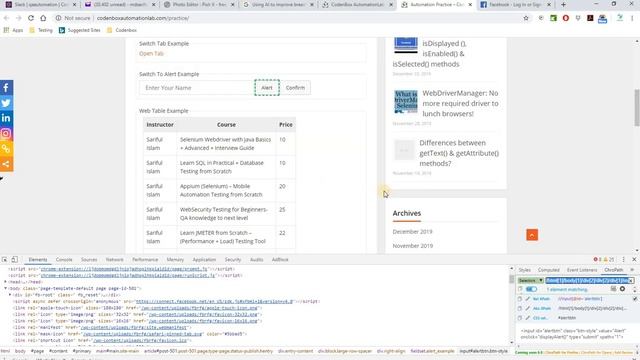Activate DevTools element inspector picker
Screen dimensions: 640x360
(x=4, y=260)
